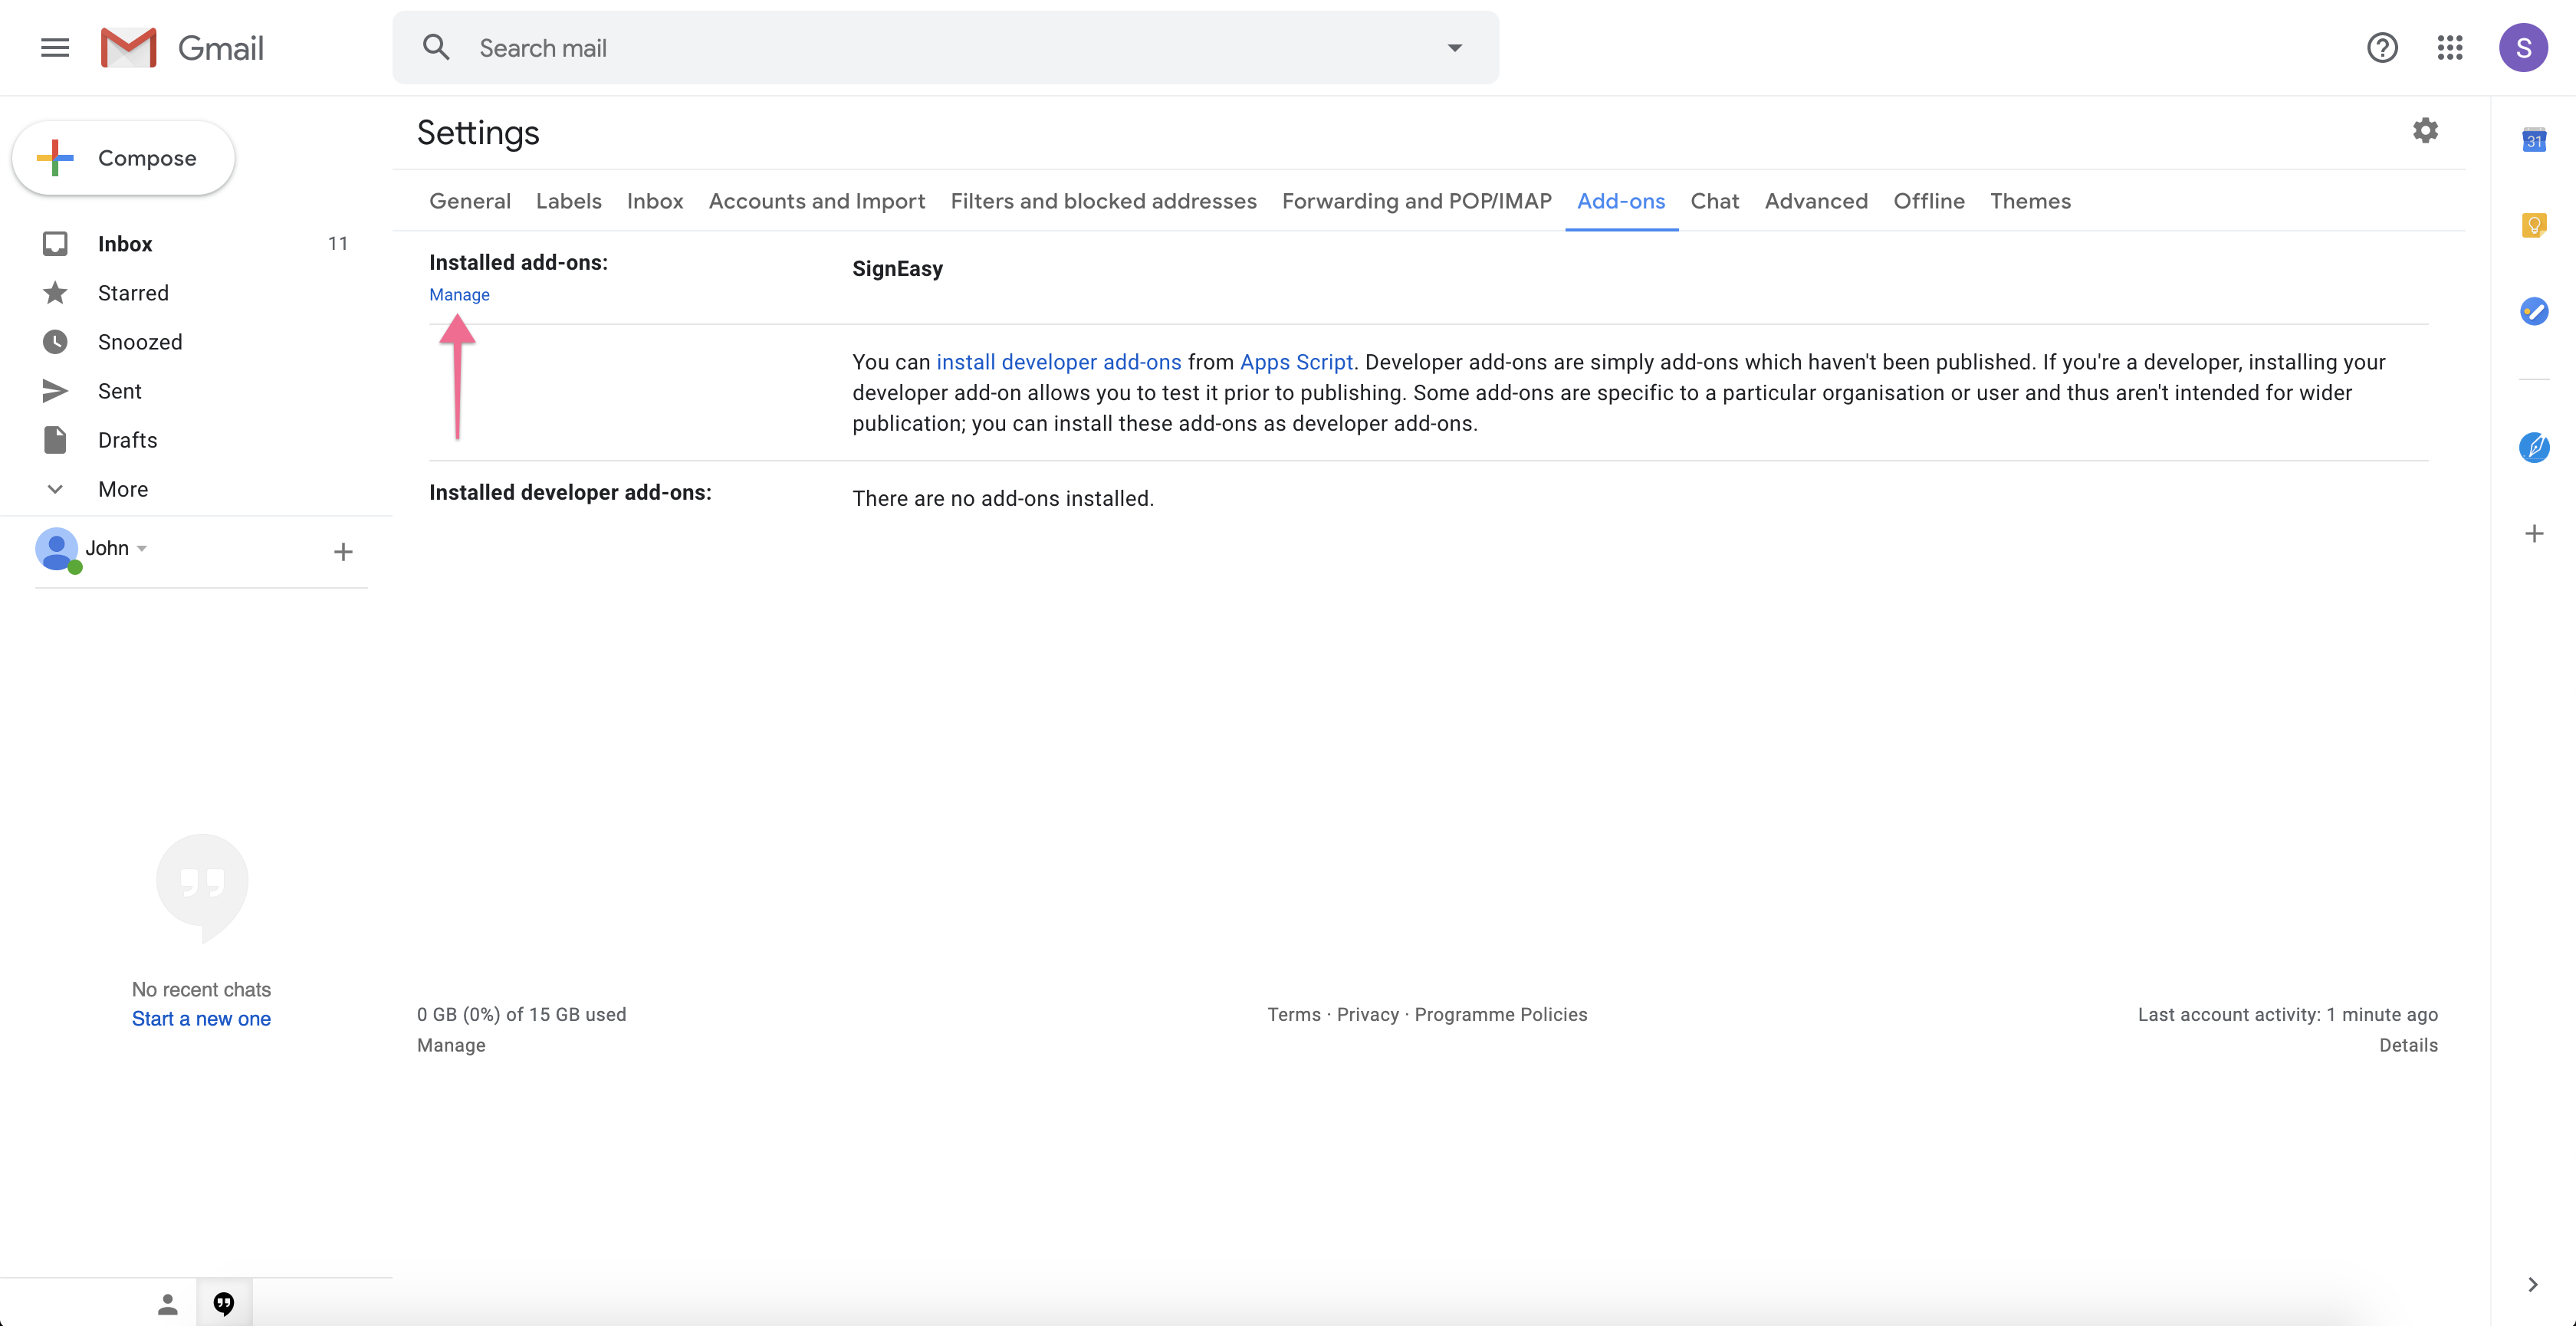
Task: Open the Google Tasks side panel icon
Action: click(2533, 311)
